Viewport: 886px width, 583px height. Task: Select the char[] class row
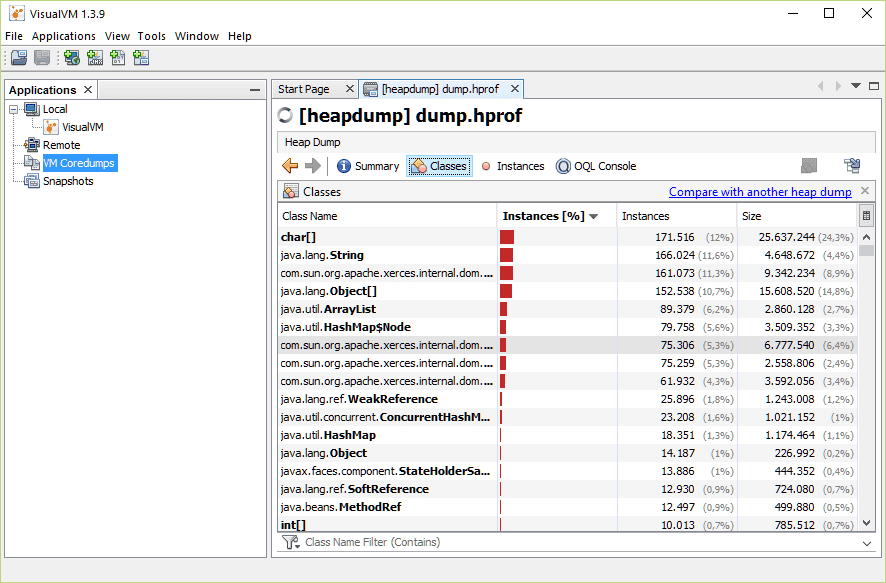(x=568, y=237)
